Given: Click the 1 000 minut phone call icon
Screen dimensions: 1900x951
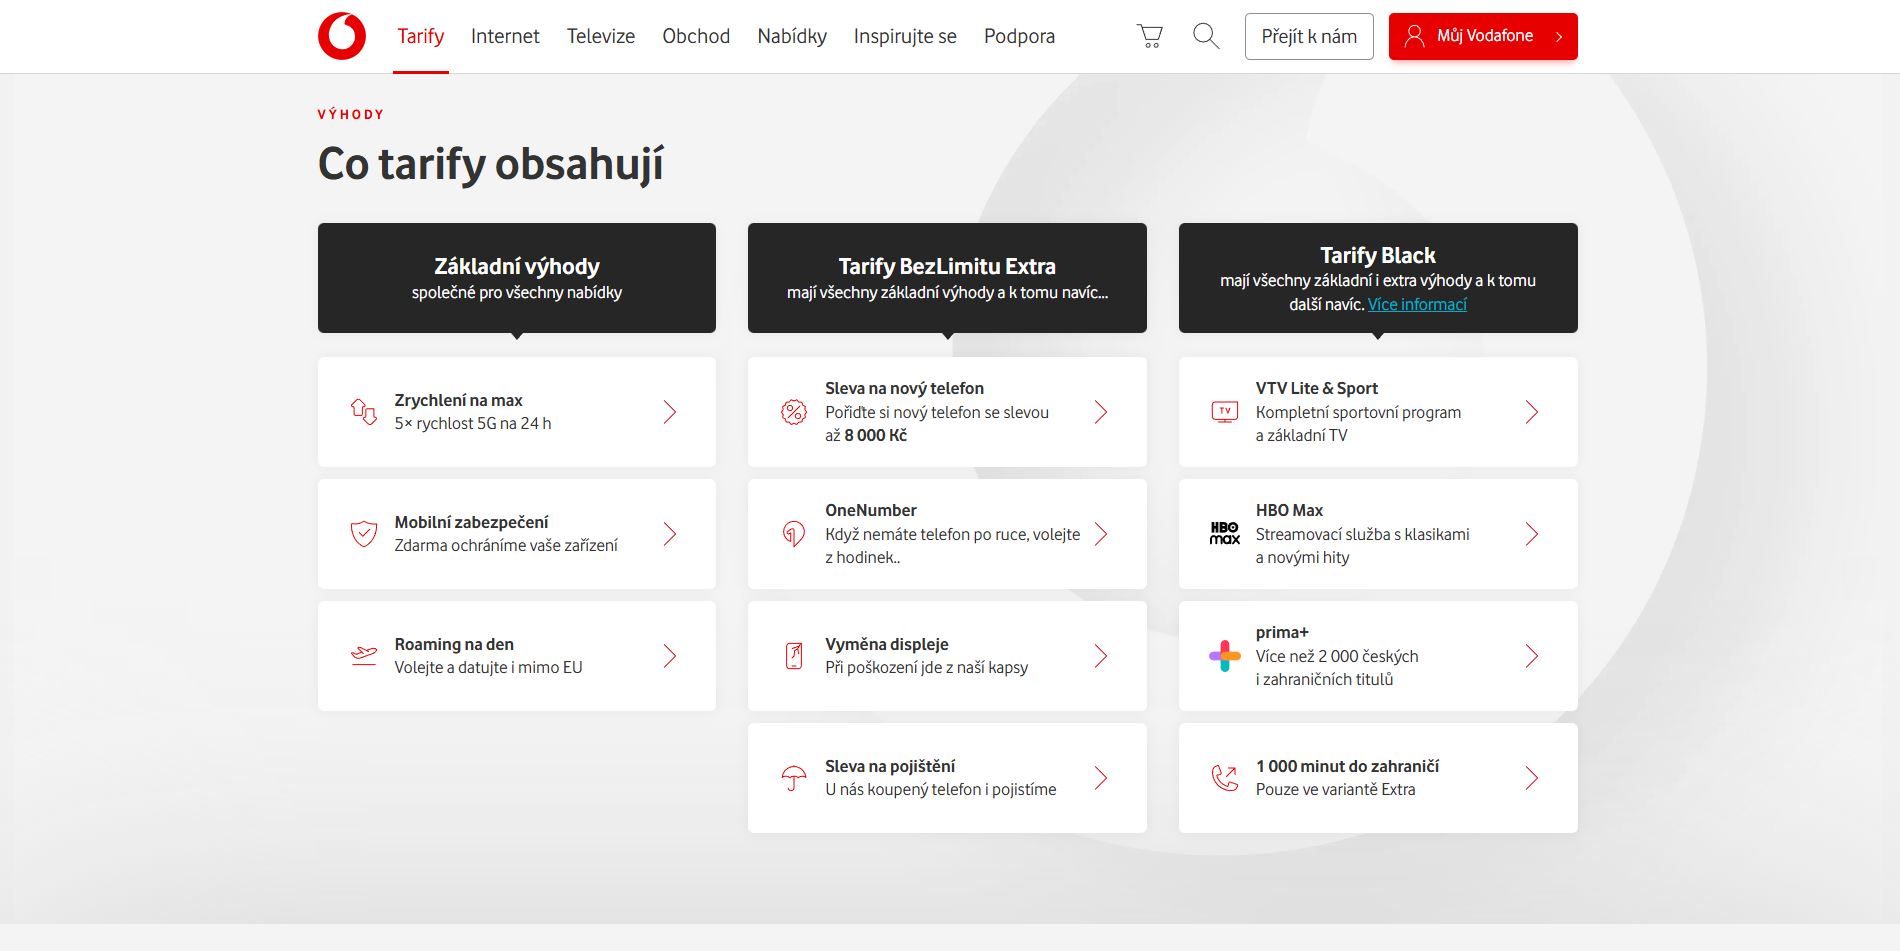Looking at the screenshot, I should (x=1225, y=777).
